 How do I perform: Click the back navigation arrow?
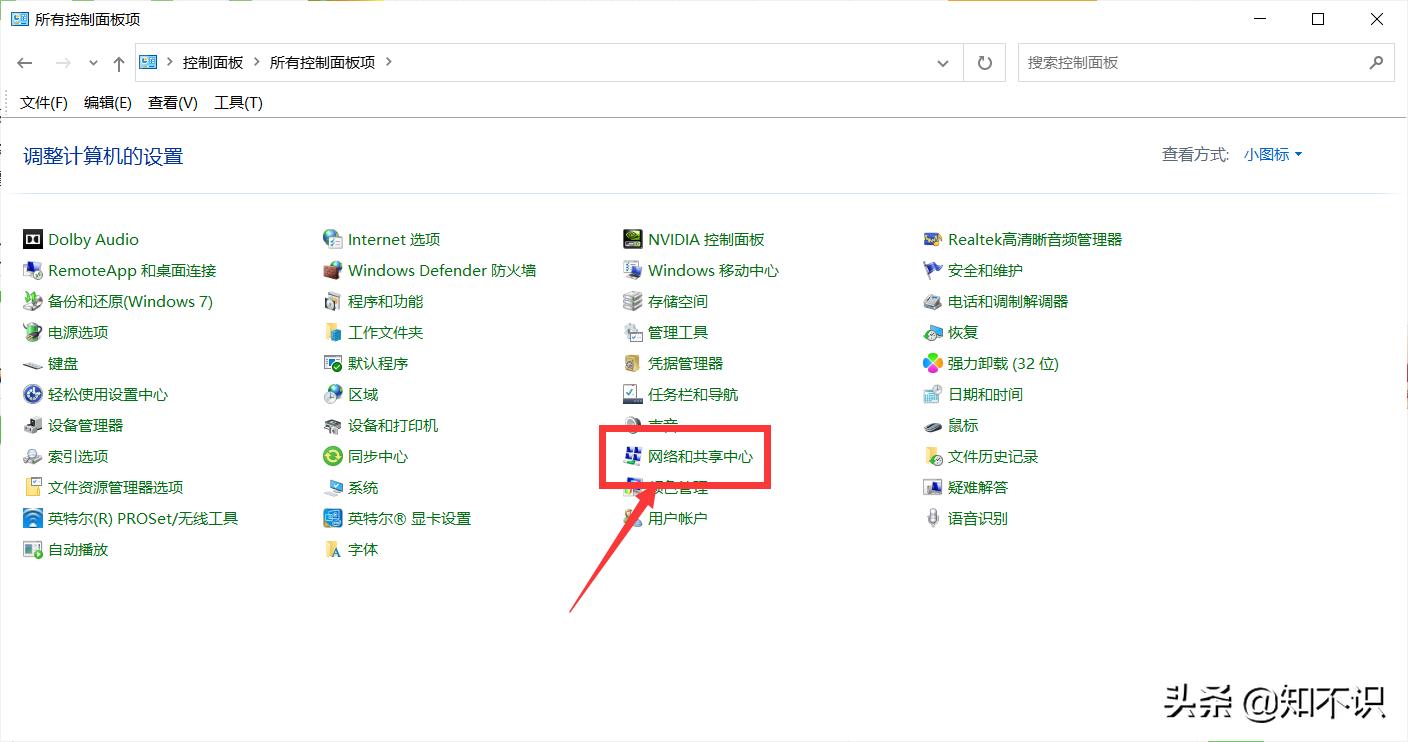[24, 62]
